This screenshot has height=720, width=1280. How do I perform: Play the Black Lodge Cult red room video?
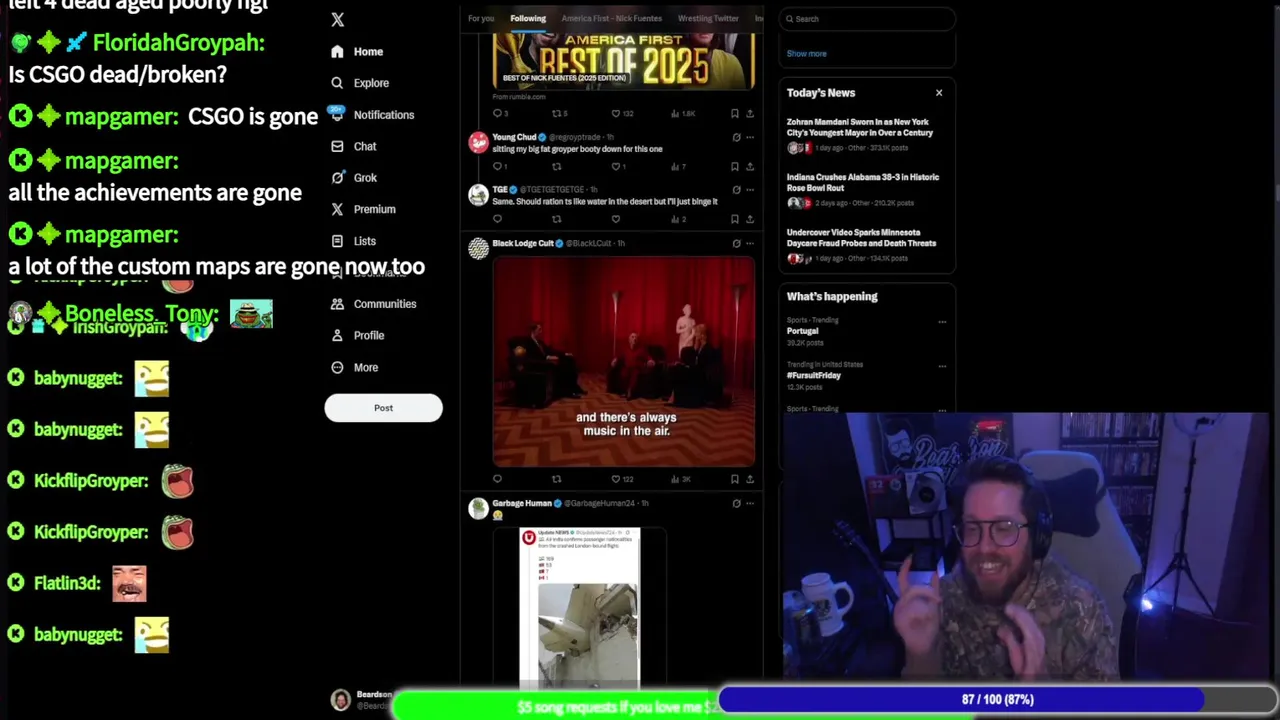623,362
